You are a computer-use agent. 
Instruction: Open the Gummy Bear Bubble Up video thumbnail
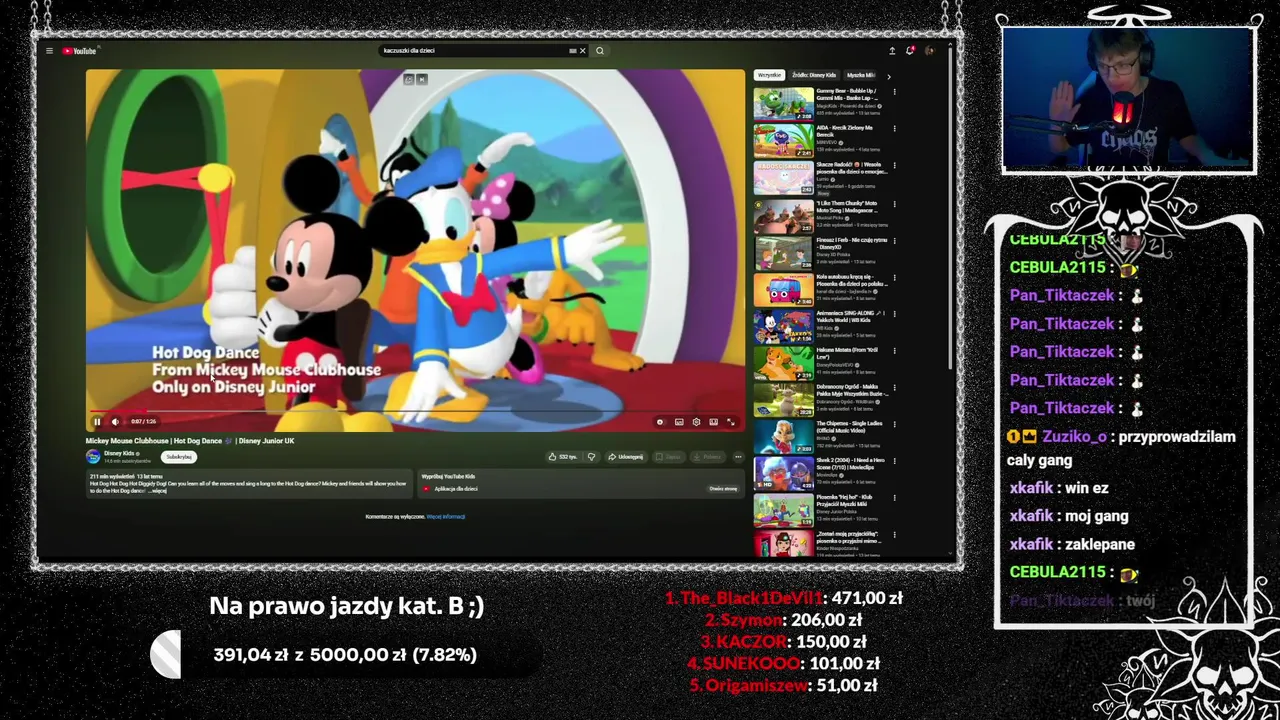click(x=783, y=103)
